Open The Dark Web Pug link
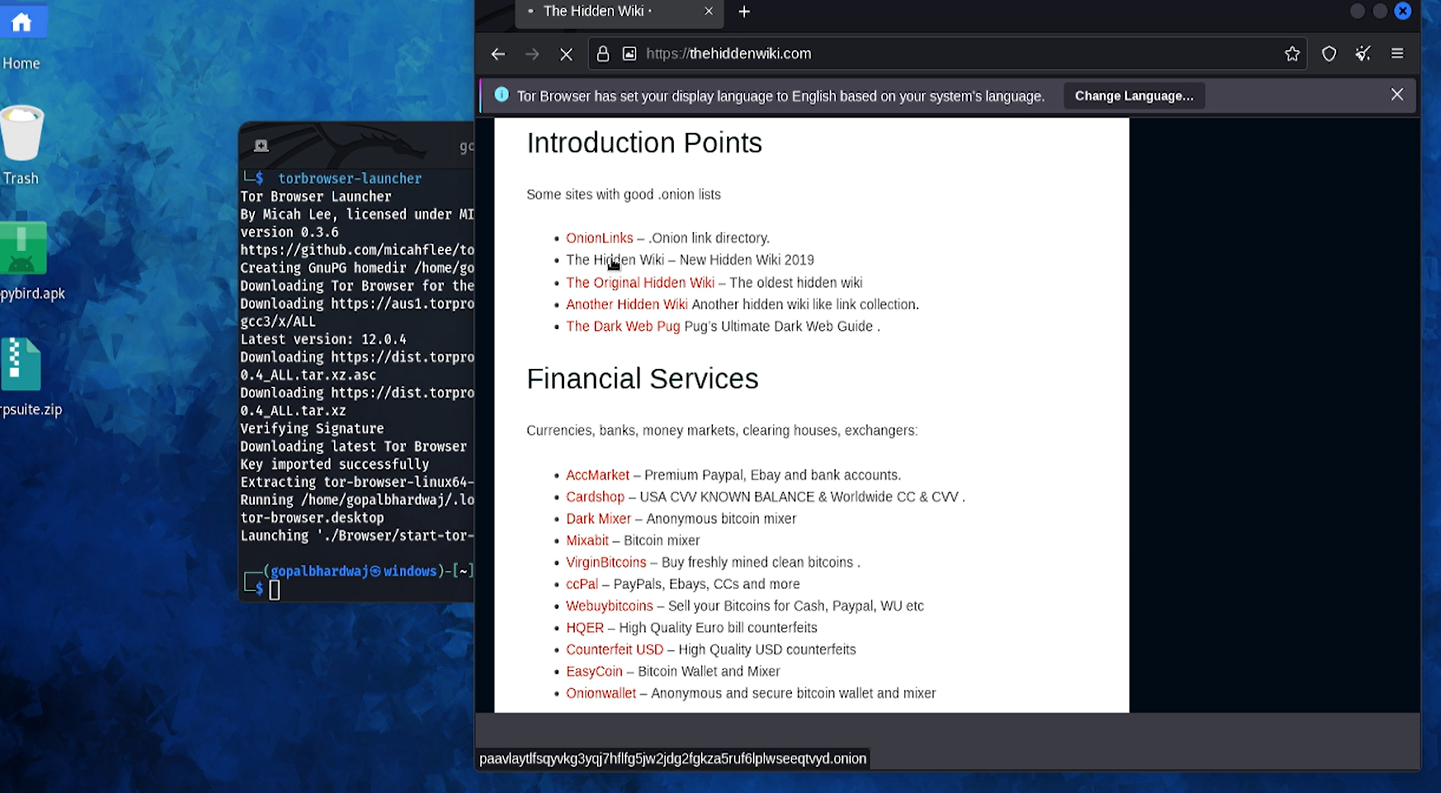This screenshot has height=793, width=1441. coord(623,327)
